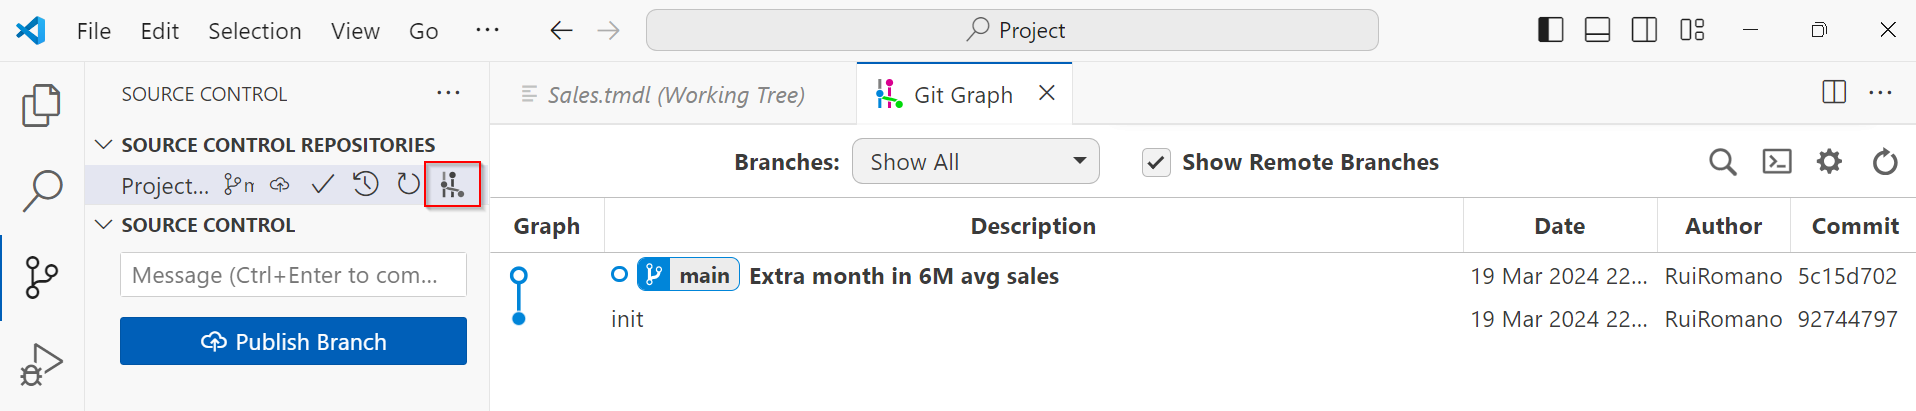Image resolution: width=1916 pixels, height=411 pixels.
Task: Click the Git Graph find (magnifier) icon
Action: tap(1722, 162)
